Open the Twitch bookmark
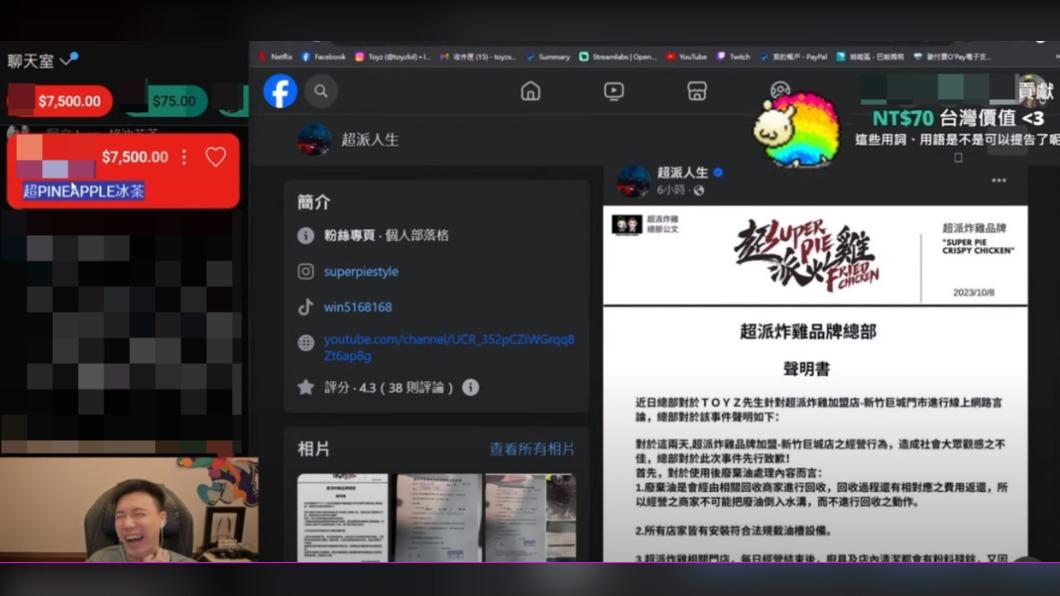 coord(733,57)
